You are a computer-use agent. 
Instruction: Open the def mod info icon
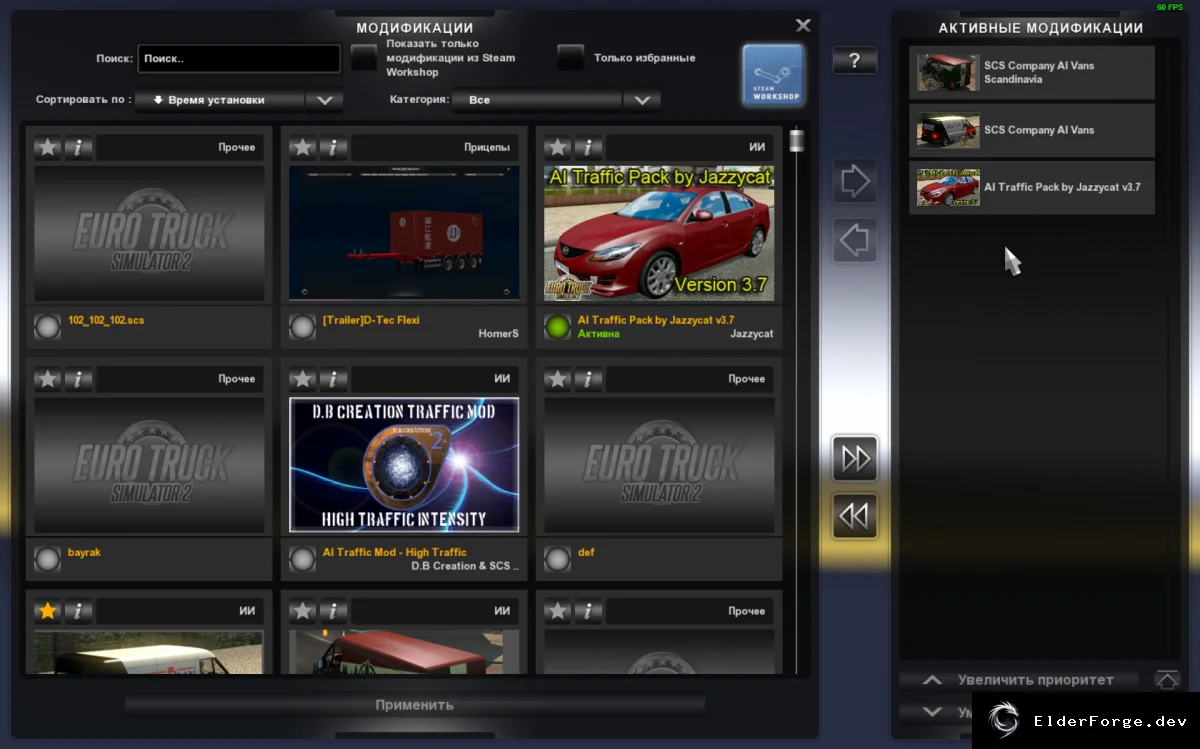coord(588,380)
